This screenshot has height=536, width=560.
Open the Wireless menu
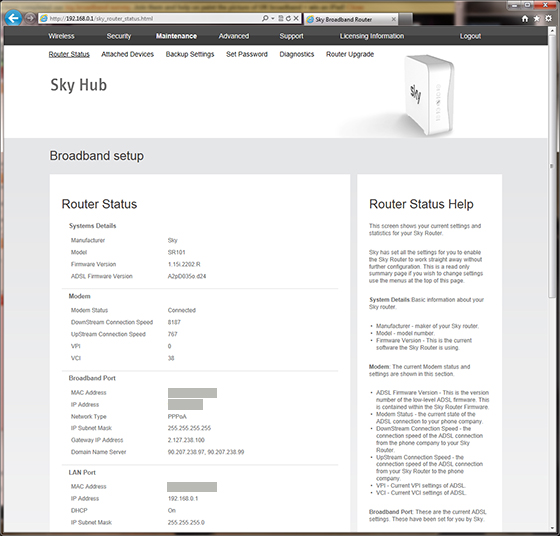pyautogui.click(x=61, y=36)
